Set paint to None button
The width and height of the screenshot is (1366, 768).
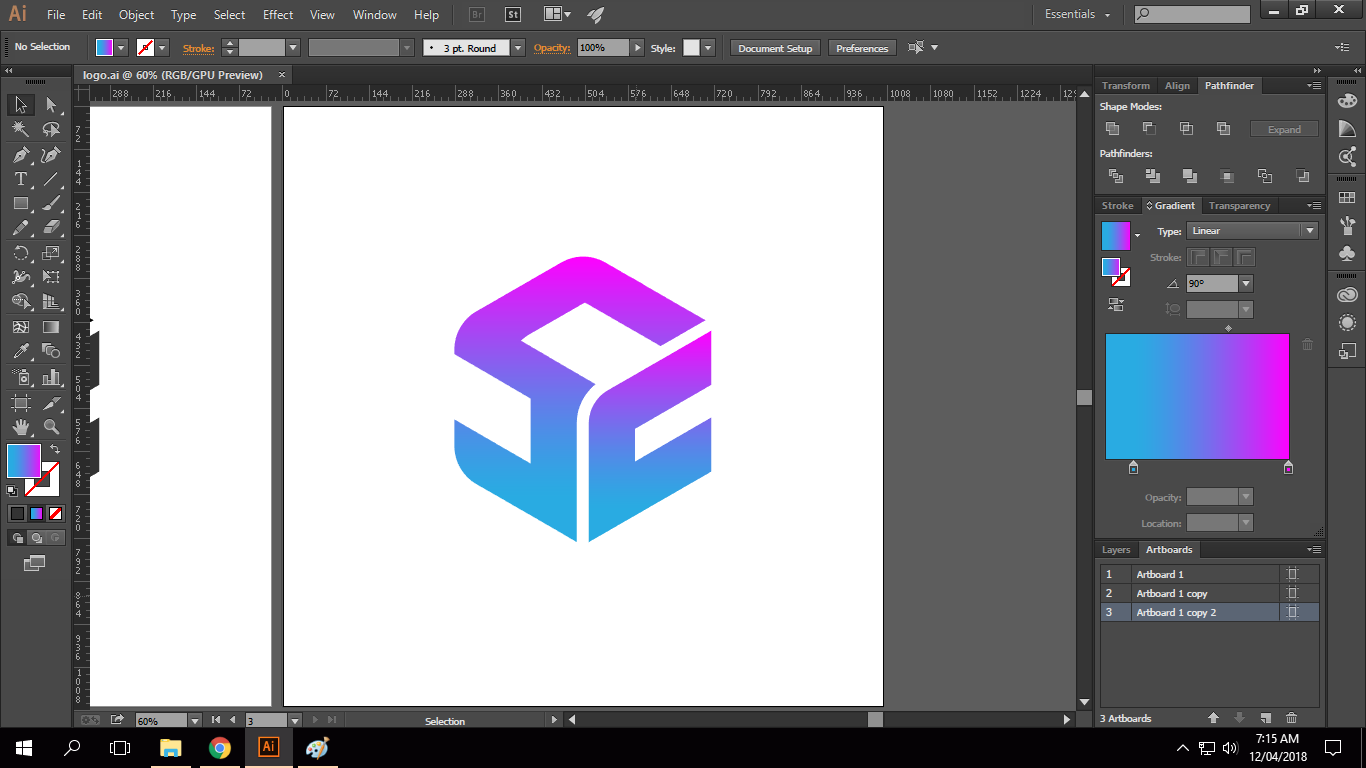pos(56,513)
